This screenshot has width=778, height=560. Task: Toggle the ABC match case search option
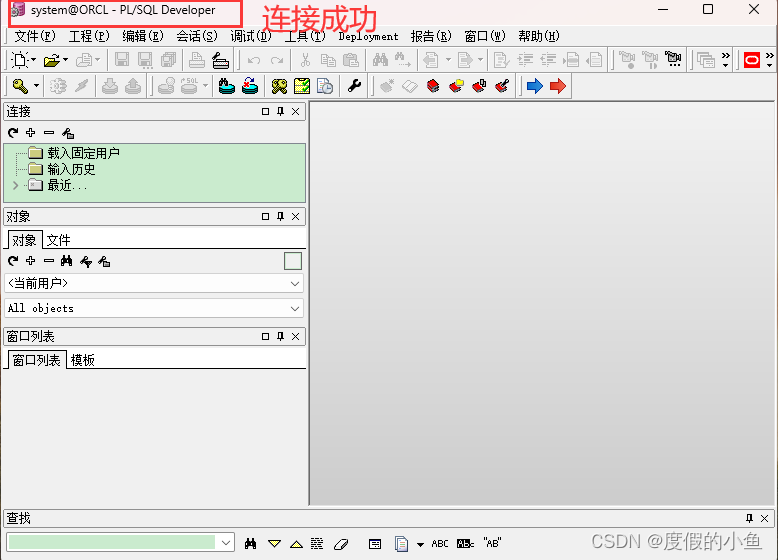click(x=440, y=544)
